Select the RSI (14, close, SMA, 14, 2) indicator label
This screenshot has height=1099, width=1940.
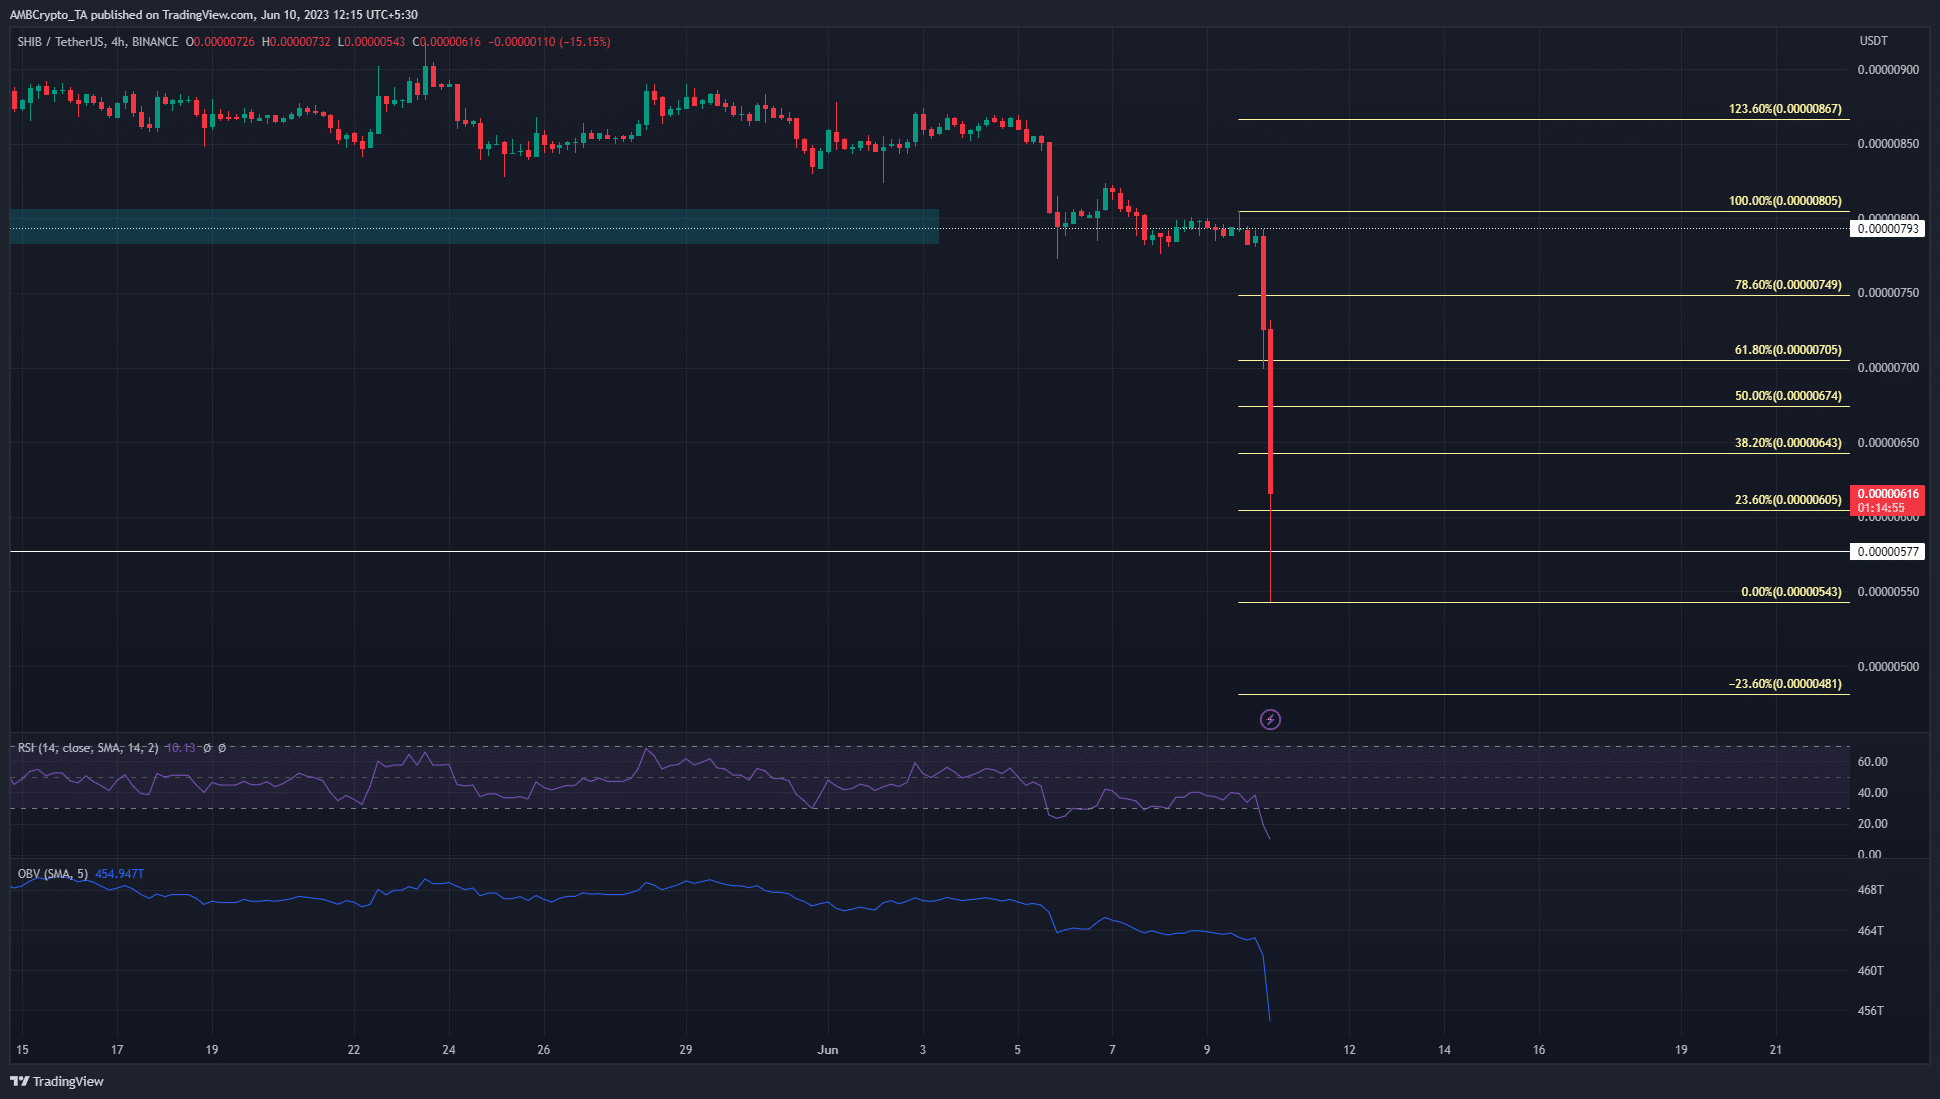pos(88,748)
